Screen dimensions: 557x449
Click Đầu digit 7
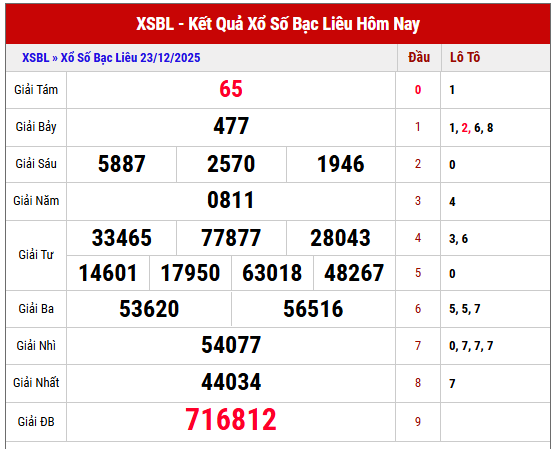coord(418,346)
